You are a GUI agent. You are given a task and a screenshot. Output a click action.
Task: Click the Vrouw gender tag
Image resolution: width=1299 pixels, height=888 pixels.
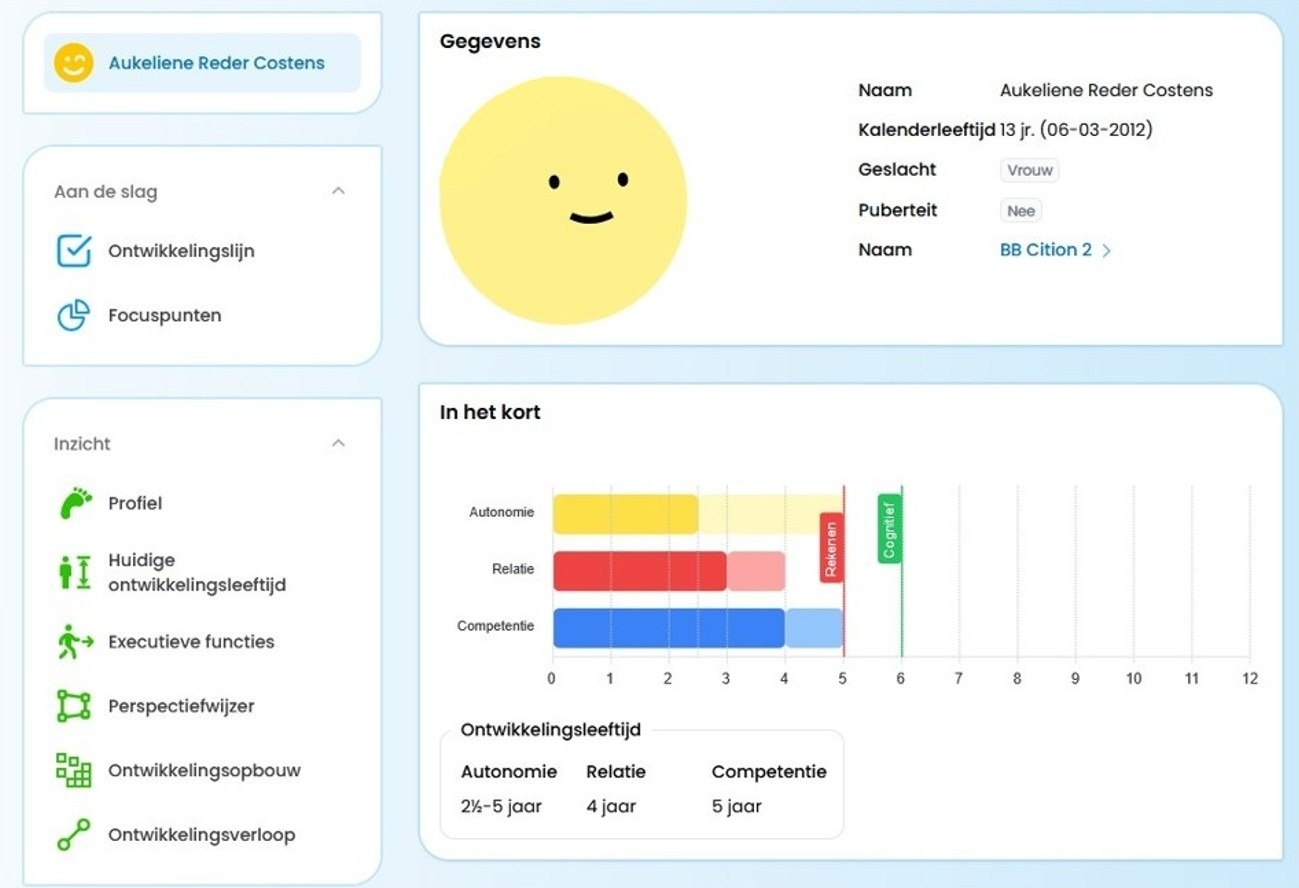pyautogui.click(x=1029, y=170)
